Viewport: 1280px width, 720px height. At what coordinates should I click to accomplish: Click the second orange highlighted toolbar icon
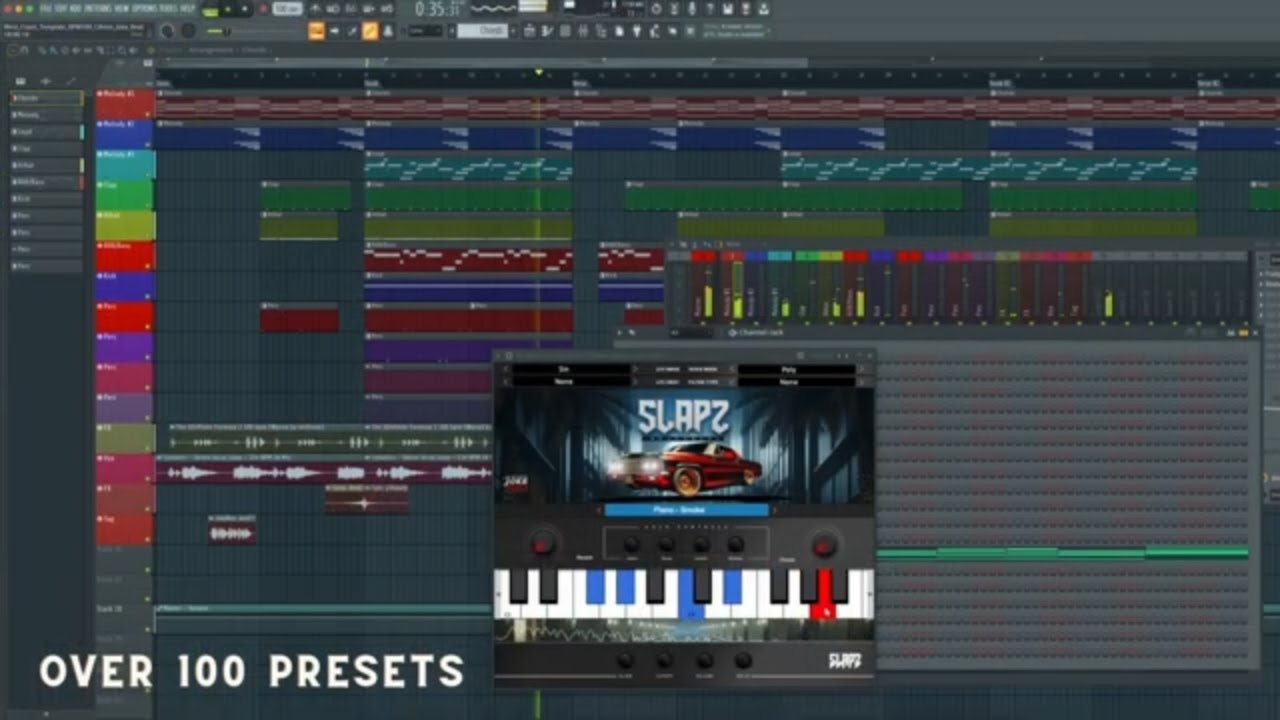[370, 31]
